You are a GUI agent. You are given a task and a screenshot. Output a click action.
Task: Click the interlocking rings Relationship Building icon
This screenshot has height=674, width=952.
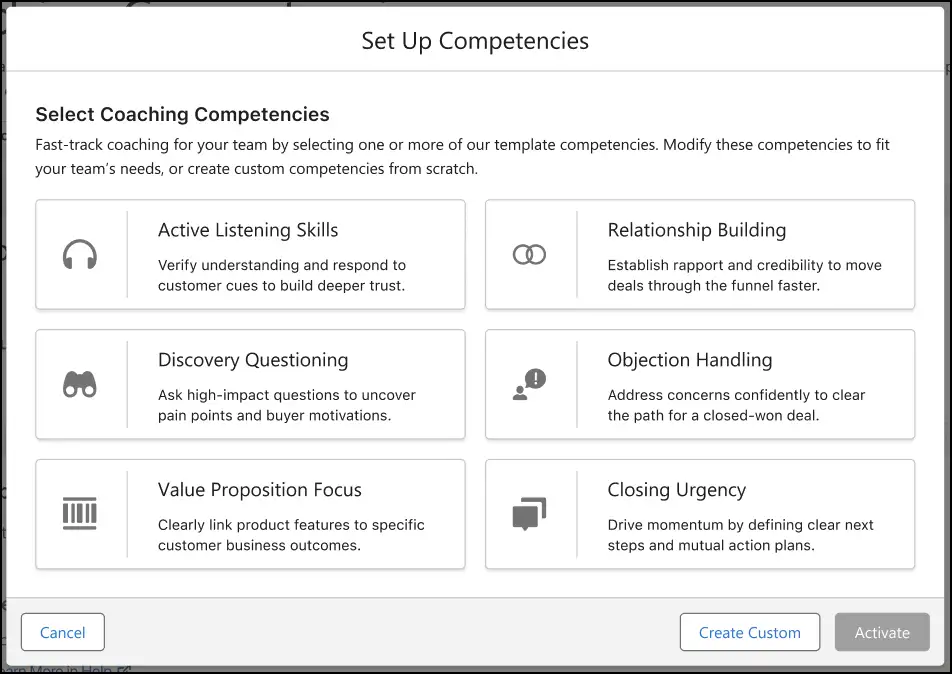(x=529, y=254)
